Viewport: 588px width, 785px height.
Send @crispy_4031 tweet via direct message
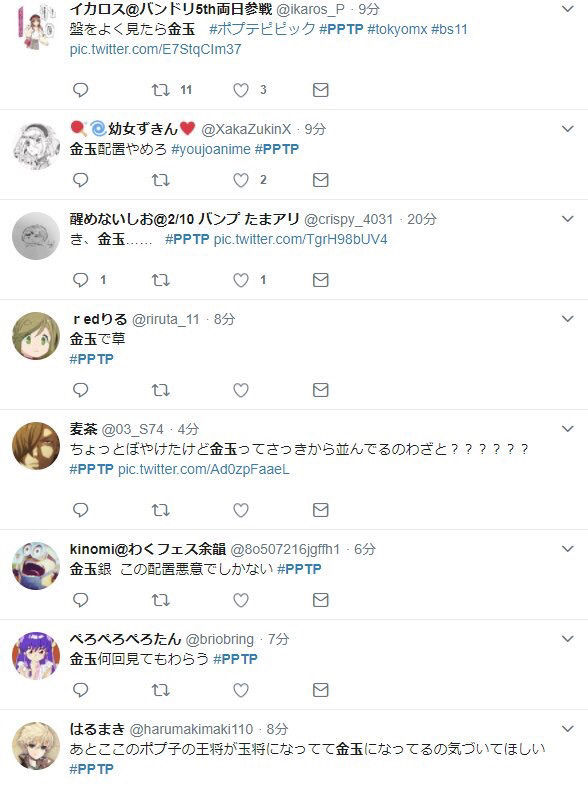[x=320, y=280]
